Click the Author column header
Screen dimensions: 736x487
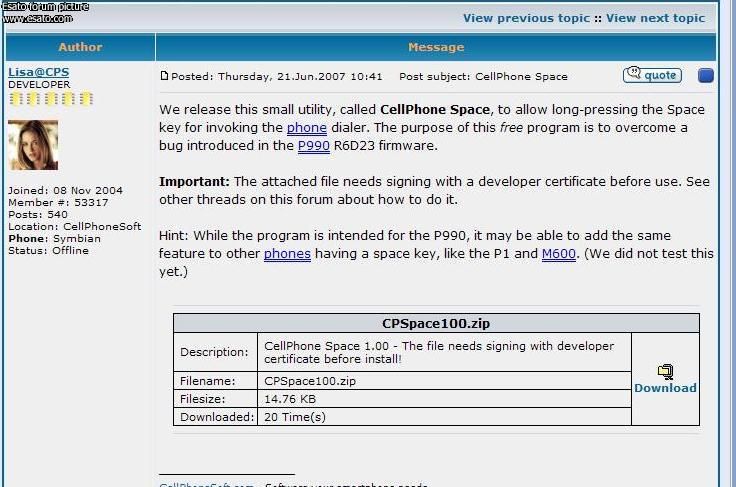[x=80, y=47]
